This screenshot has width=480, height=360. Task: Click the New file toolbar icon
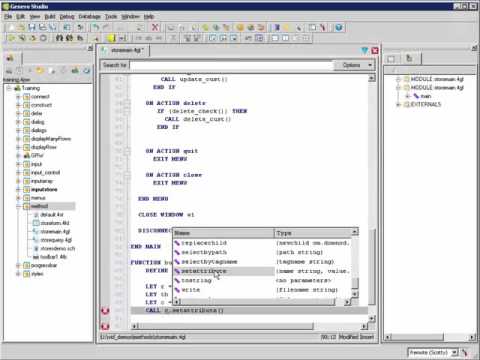tap(11, 27)
